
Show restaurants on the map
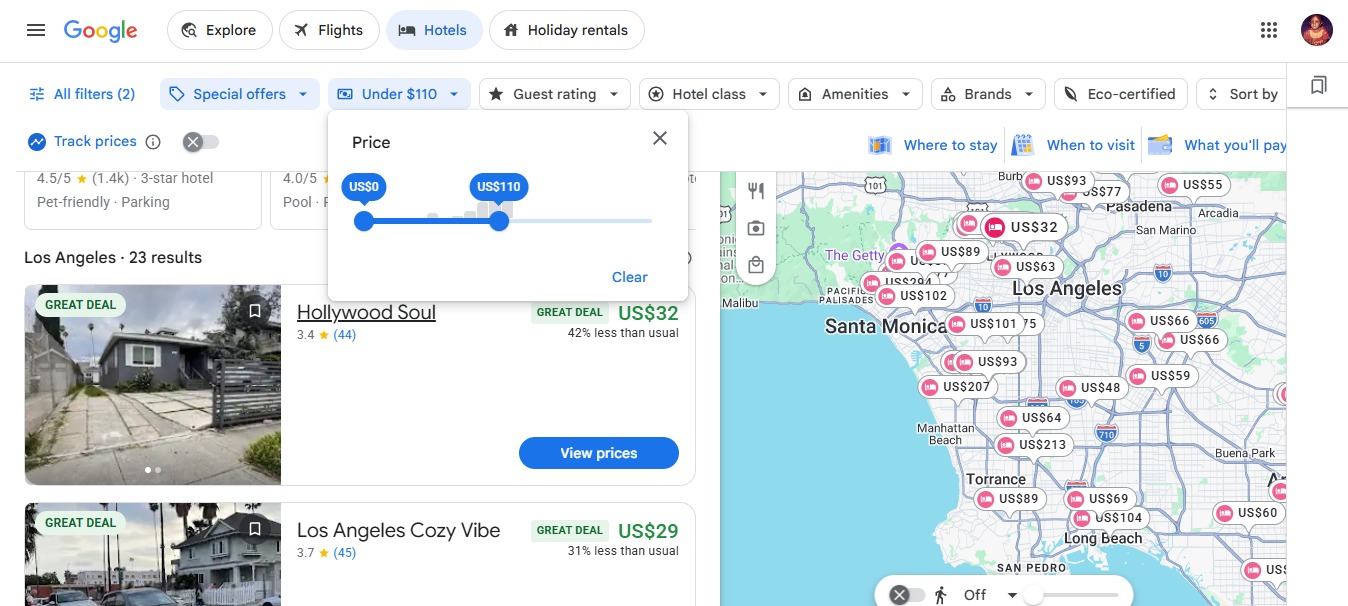point(756,191)
